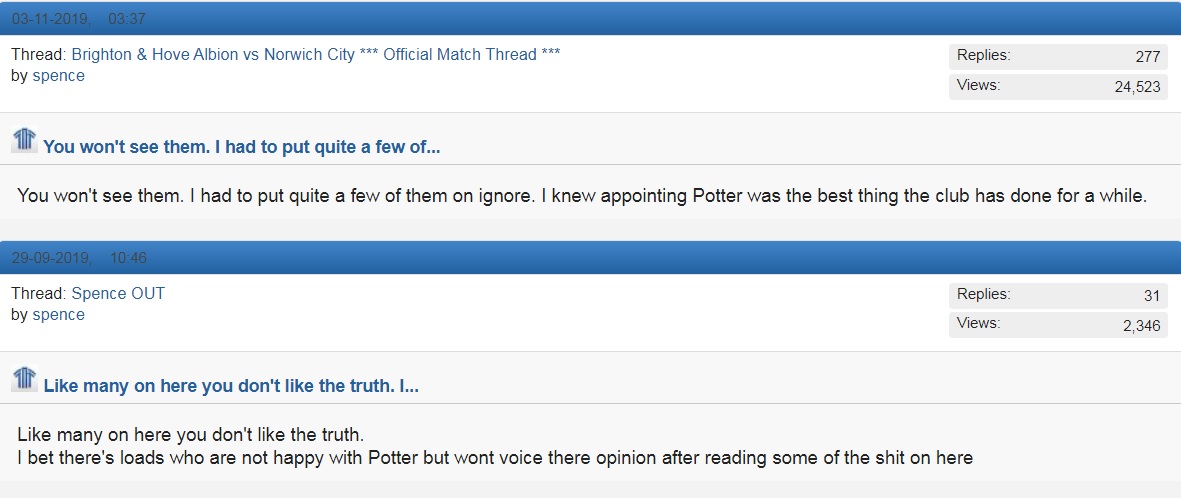Click the "Thread:" label of the first result
Screen dimensions: 1181x498
tap(39, 55)
